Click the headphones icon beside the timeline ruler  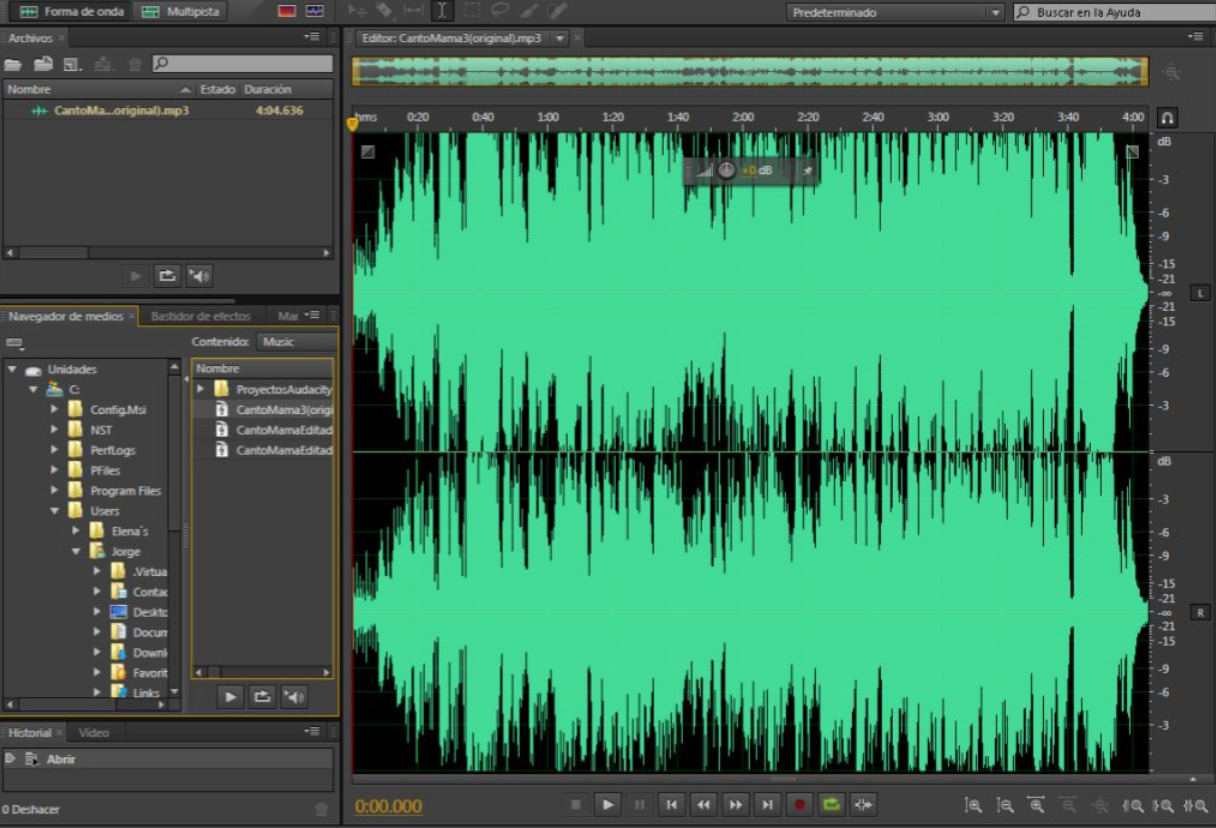1167,118
